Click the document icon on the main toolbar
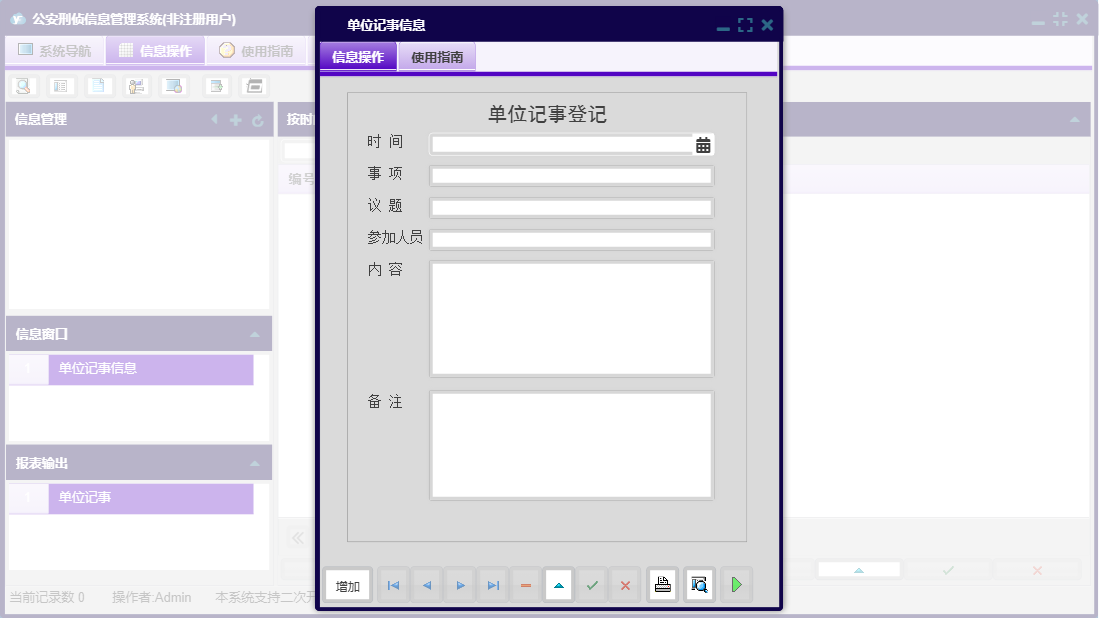1099x618 pixels. tap(97, 86)
